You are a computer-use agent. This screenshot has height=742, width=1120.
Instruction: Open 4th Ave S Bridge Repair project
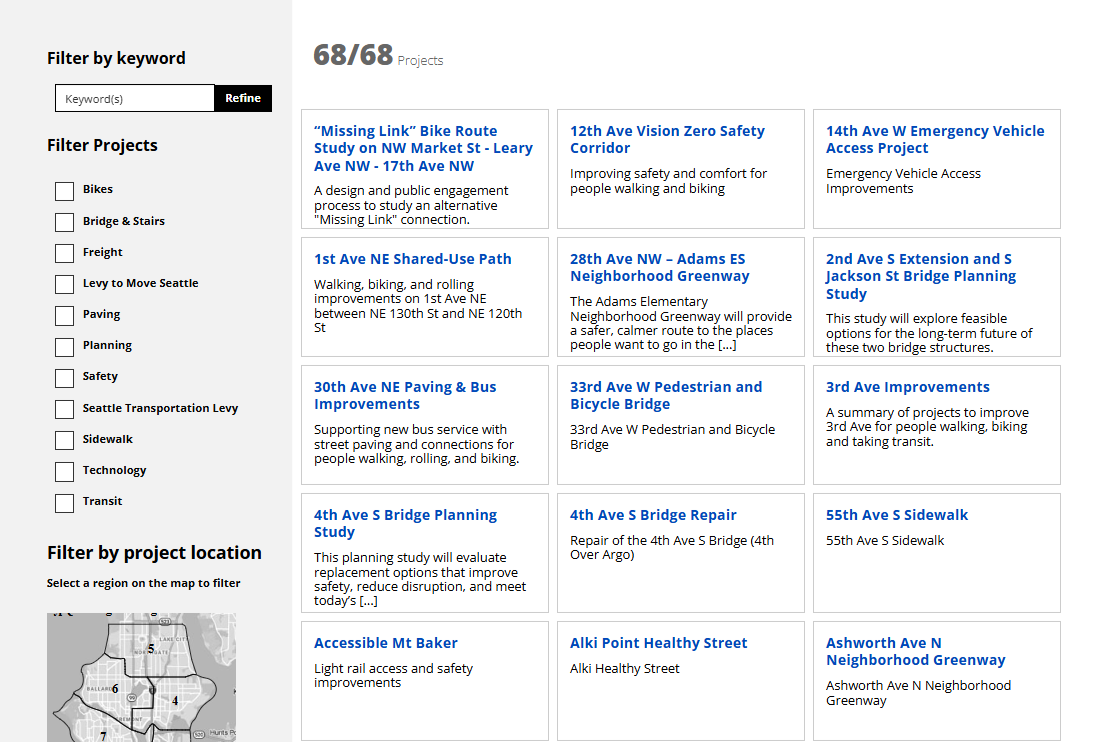653,515
